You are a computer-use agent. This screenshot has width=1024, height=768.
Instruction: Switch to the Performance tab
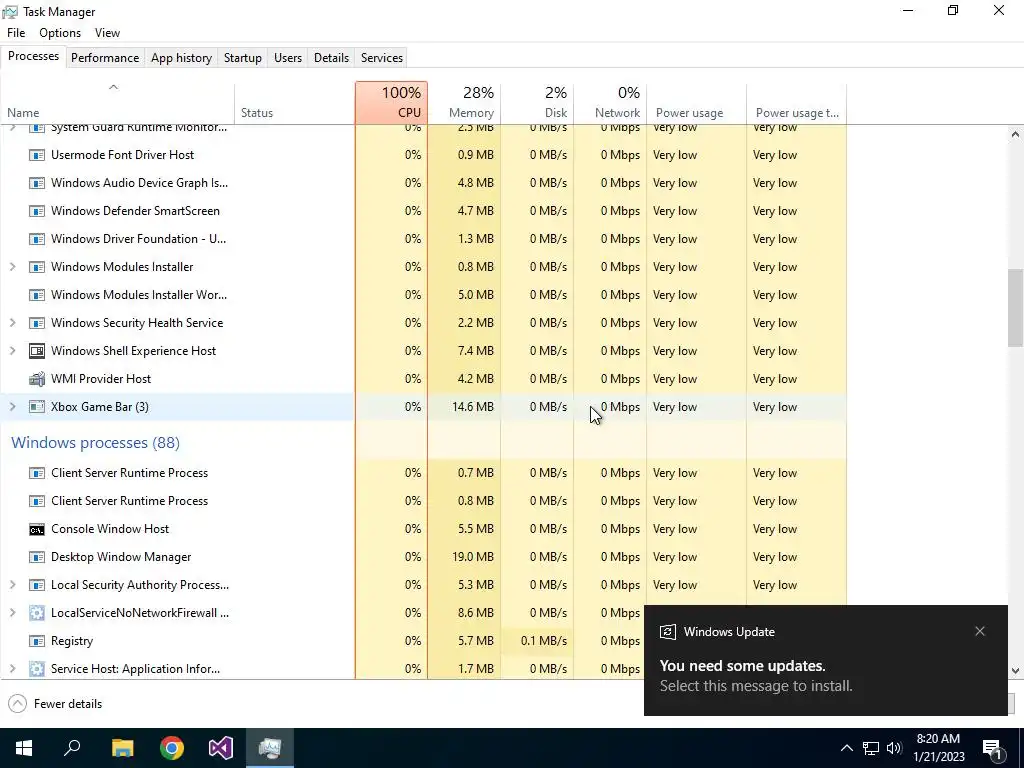tap(105, 57)
